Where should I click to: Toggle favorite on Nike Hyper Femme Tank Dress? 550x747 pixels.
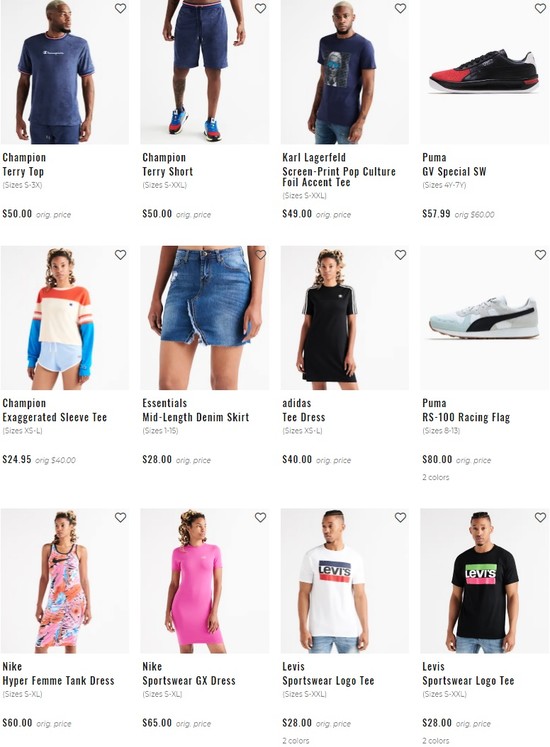[121, 517]
